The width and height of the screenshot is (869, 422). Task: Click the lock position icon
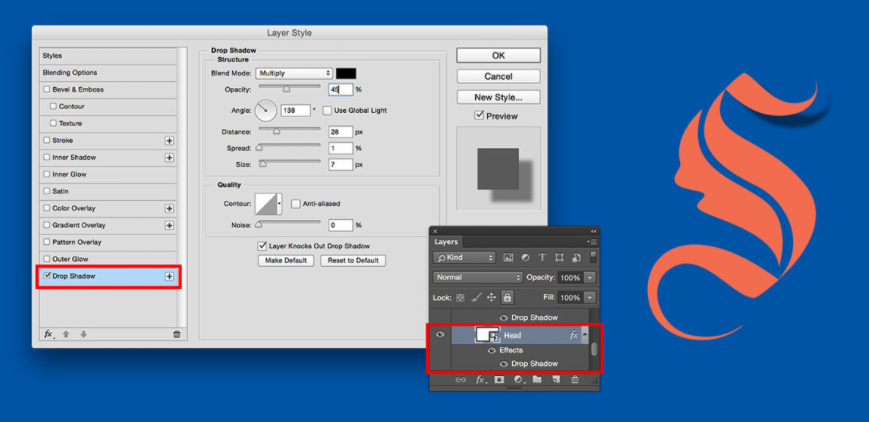[491, 298]
